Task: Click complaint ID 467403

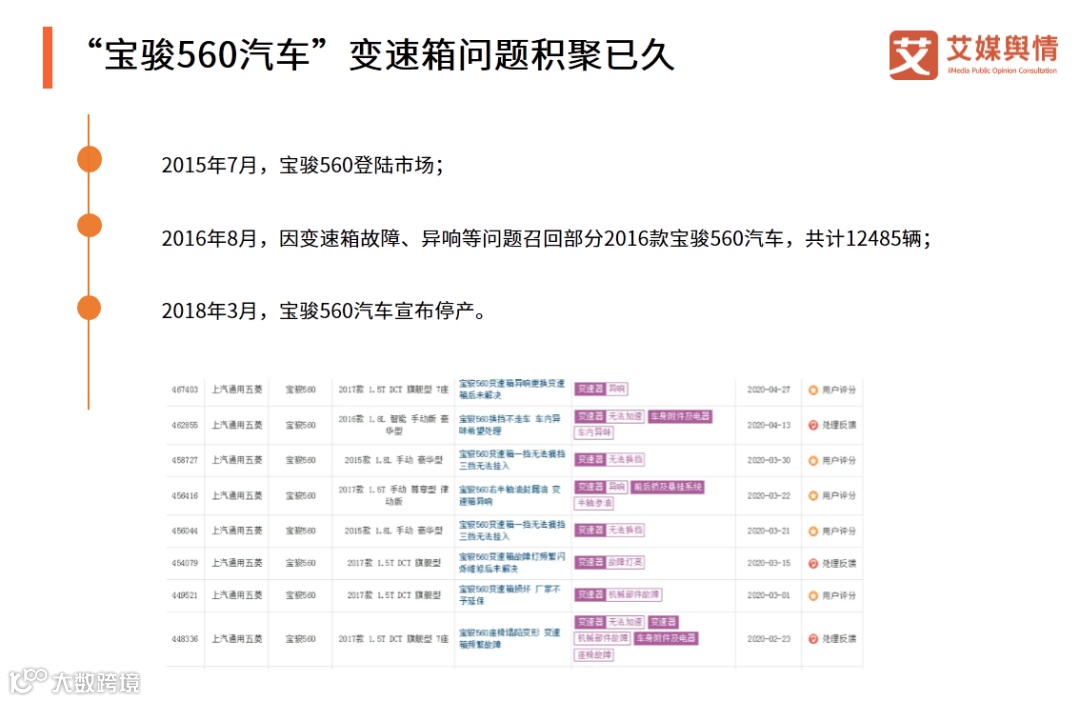Action: pyautogui.click(x=185, y=390)
